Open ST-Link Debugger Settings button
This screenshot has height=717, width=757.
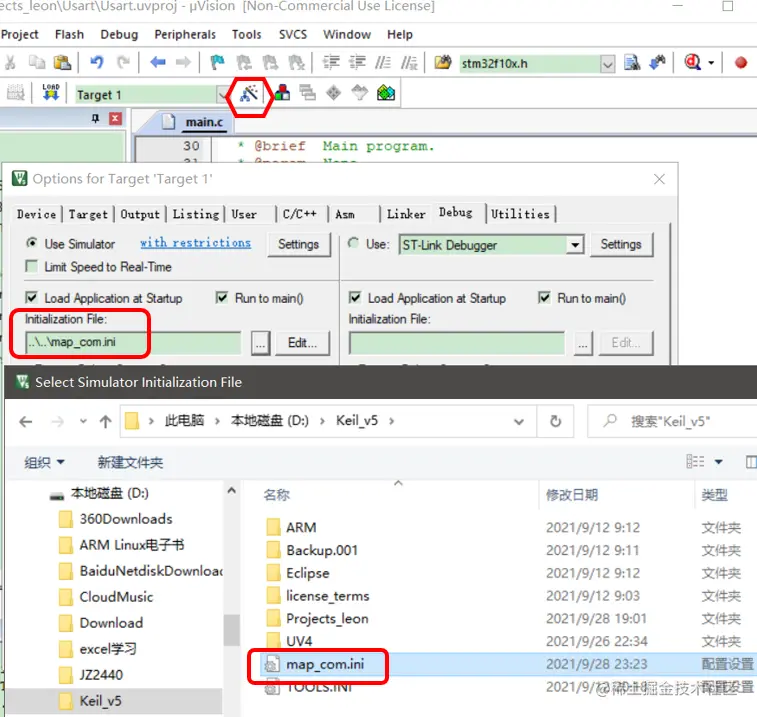pyautogui.click(x=621, y=244)
